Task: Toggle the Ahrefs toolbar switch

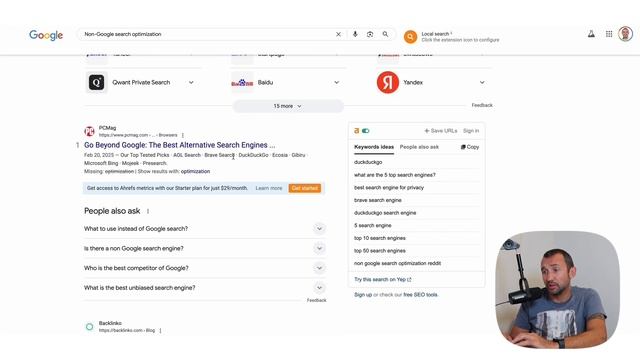Action: [365, 131]
